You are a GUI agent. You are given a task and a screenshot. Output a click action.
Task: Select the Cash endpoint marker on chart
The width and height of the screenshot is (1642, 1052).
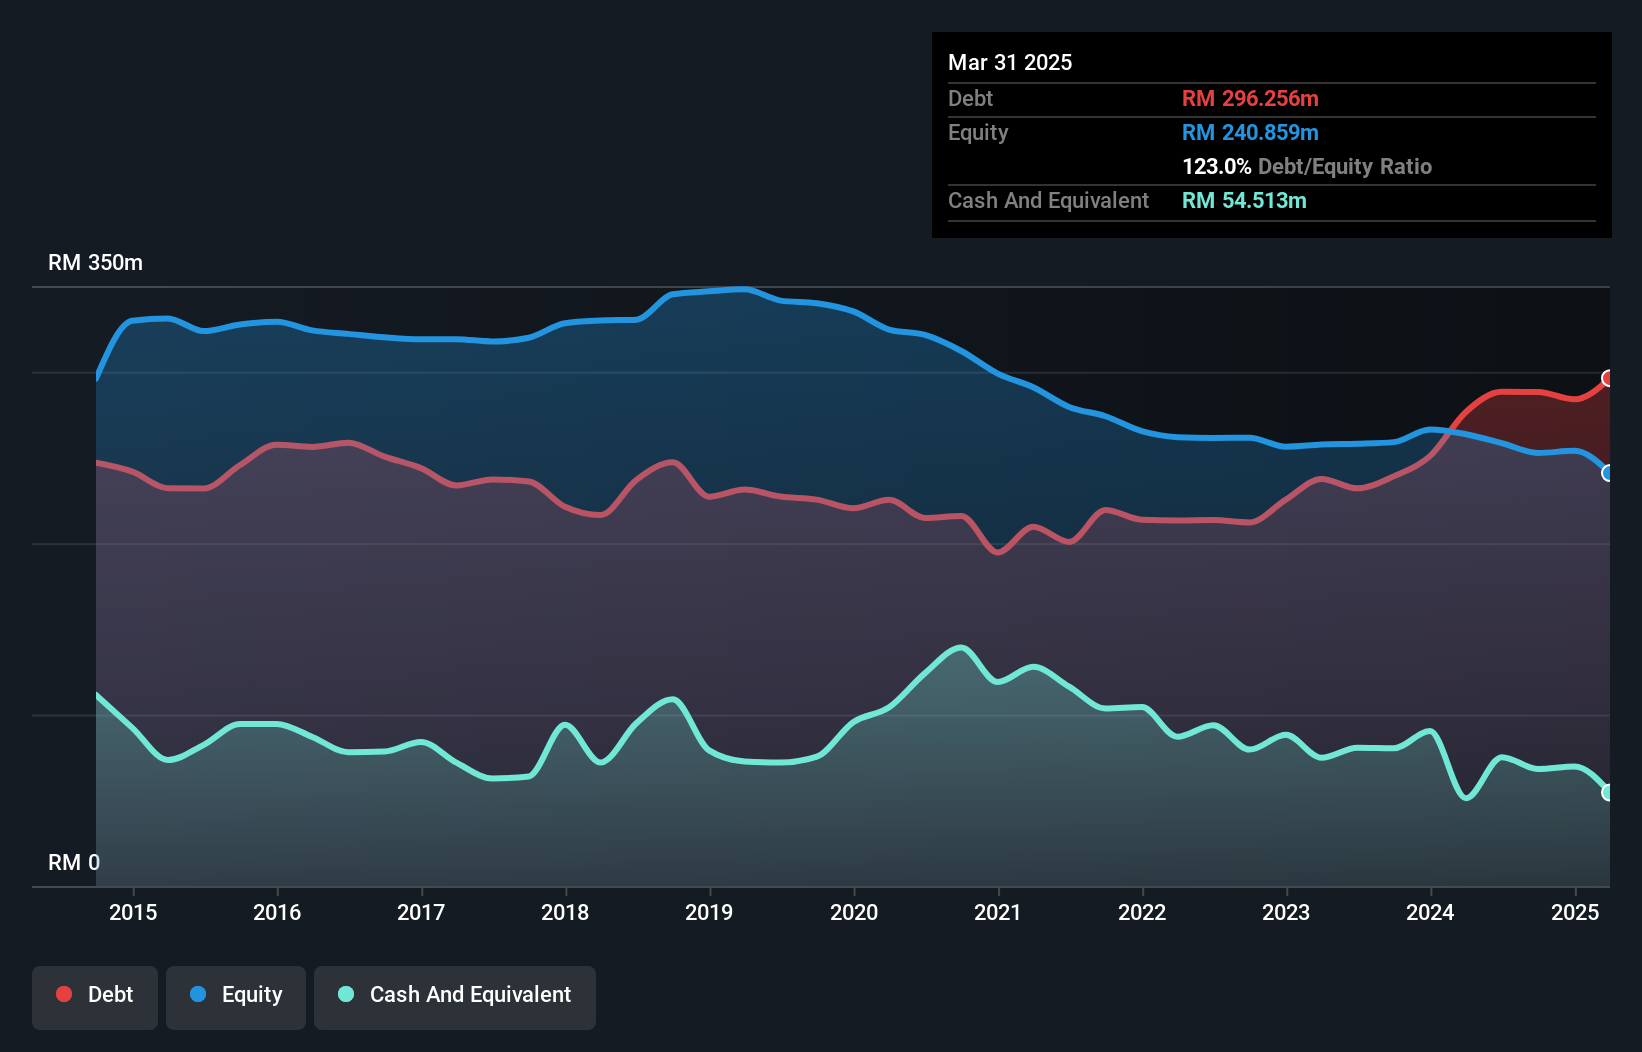[x=1608, y=793]
